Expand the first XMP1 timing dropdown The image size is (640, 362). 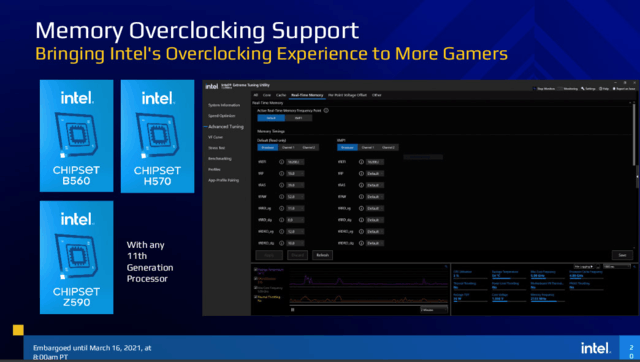[x=375, y=162]
